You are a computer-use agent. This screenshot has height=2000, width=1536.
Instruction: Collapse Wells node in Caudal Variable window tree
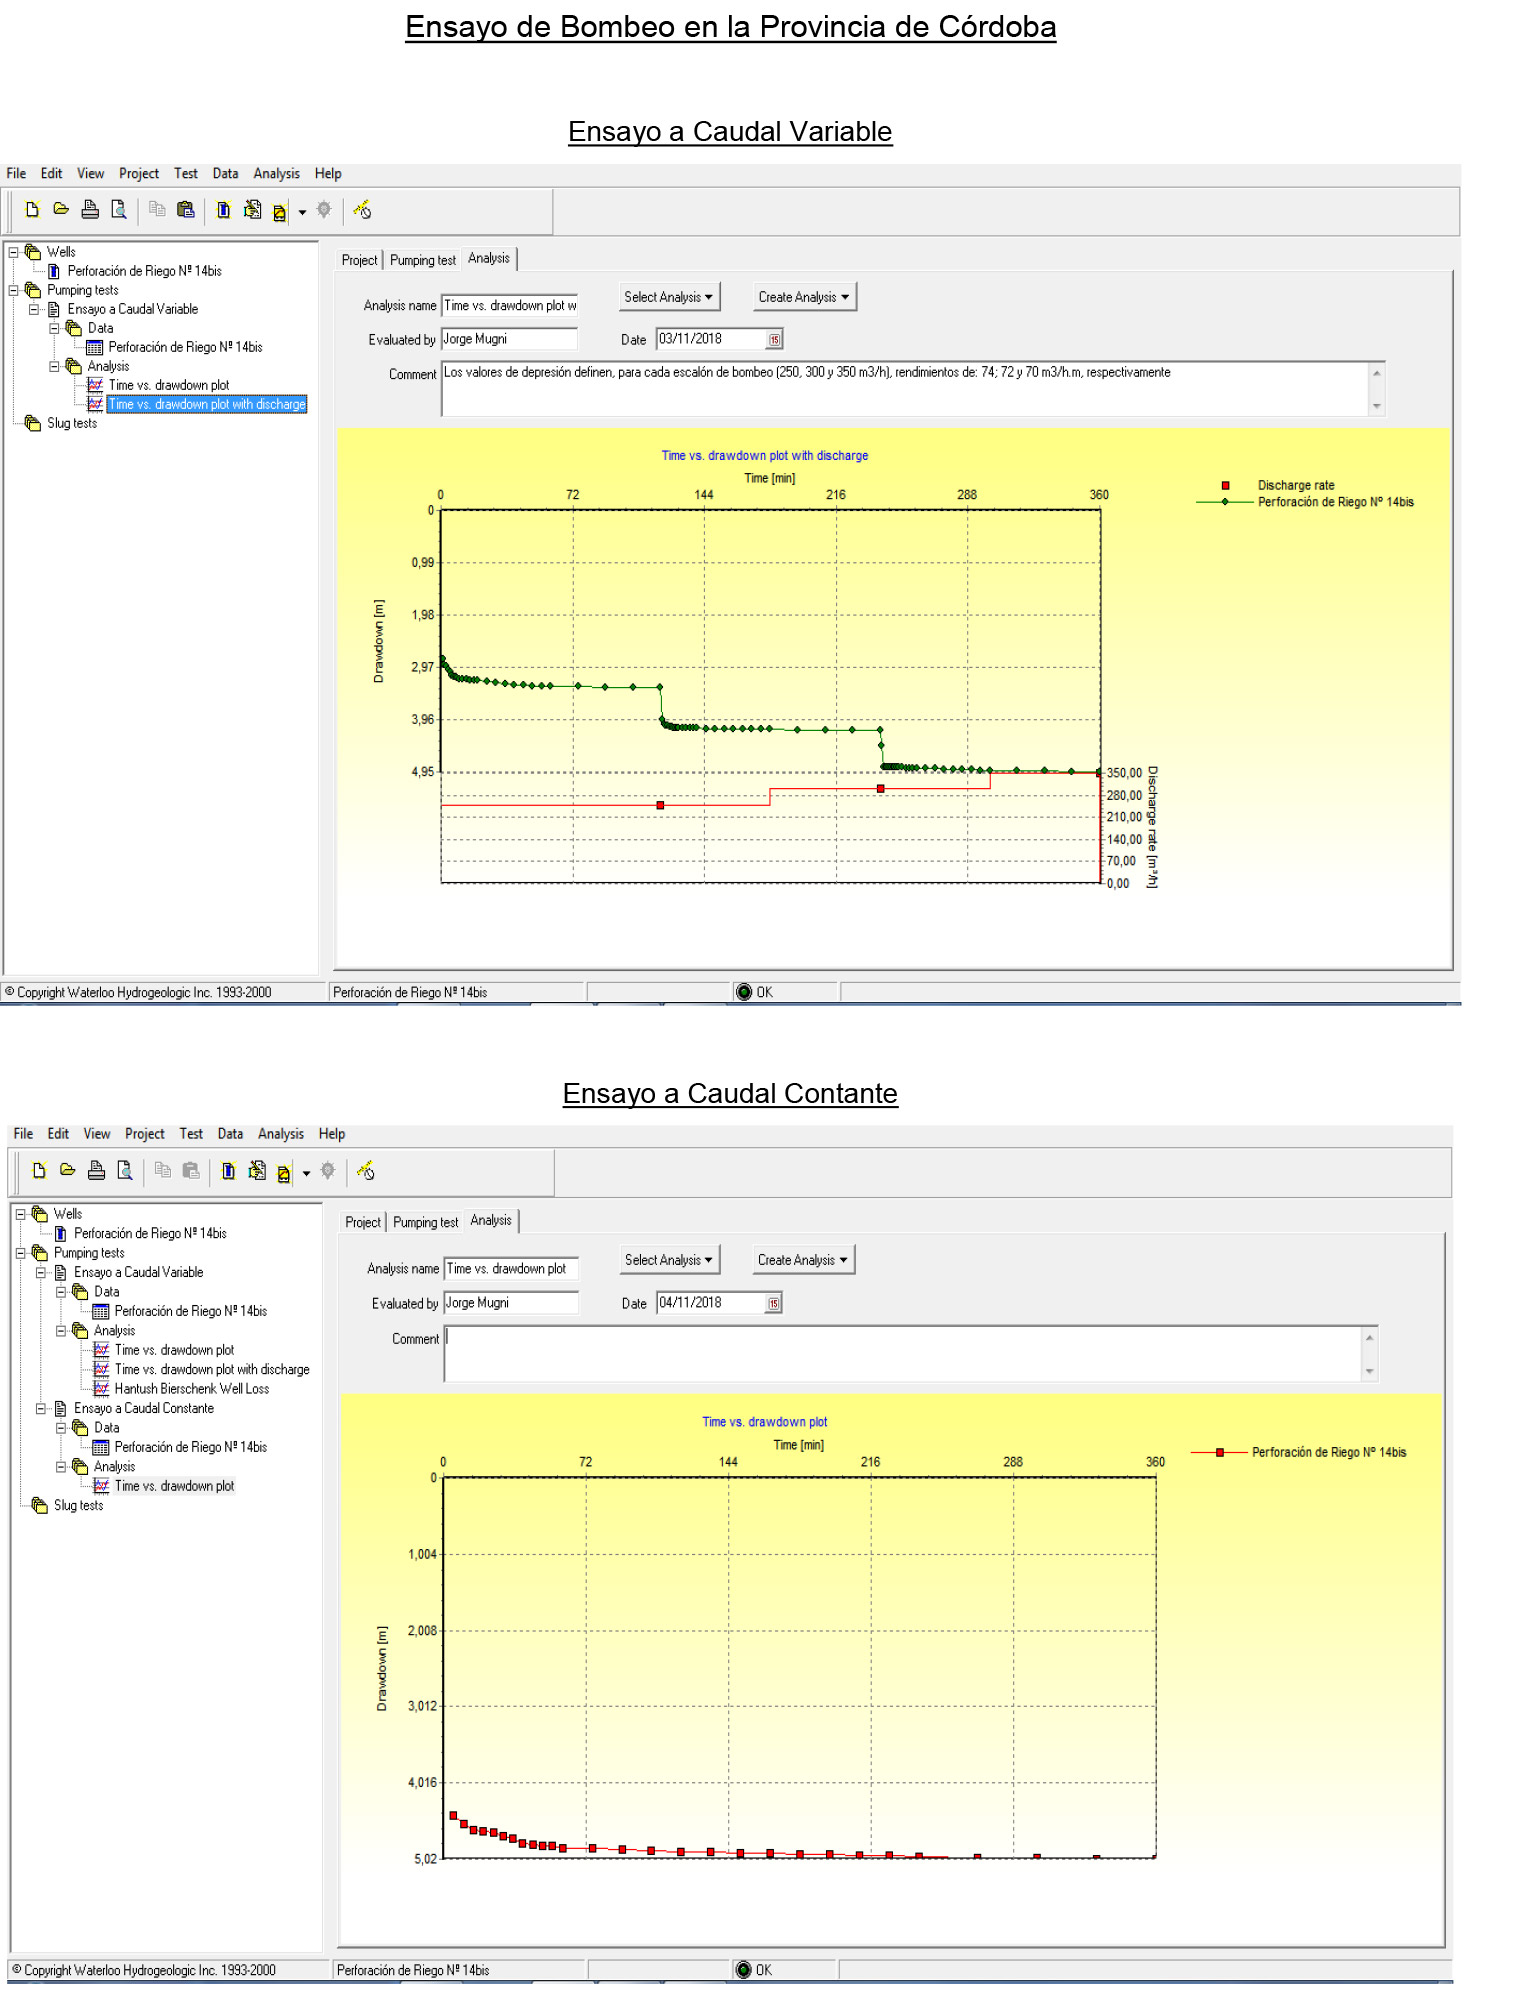tap(14, 252)
